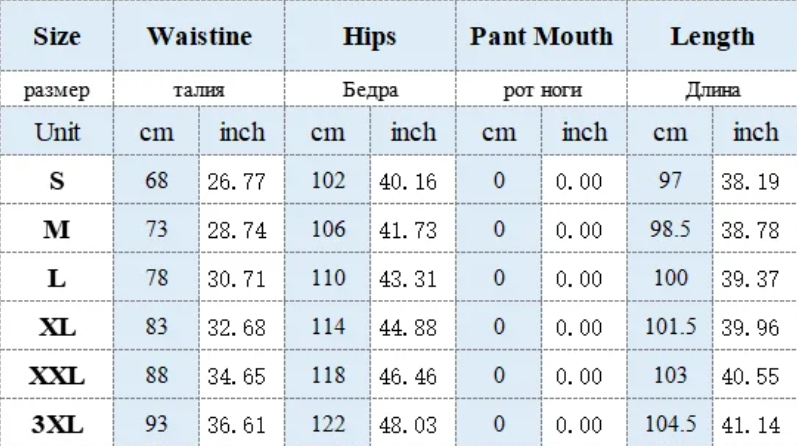797x446 pixels.
Task: Select the XXL size row label
Action: (57, 377)
